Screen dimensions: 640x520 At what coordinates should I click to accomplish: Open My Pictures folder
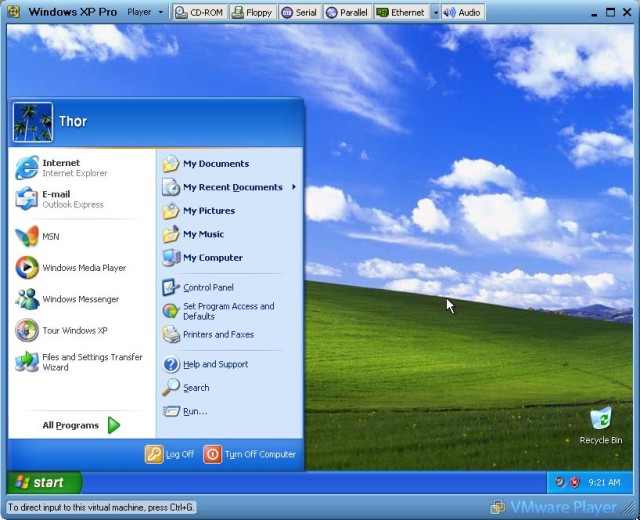point(198,211)
